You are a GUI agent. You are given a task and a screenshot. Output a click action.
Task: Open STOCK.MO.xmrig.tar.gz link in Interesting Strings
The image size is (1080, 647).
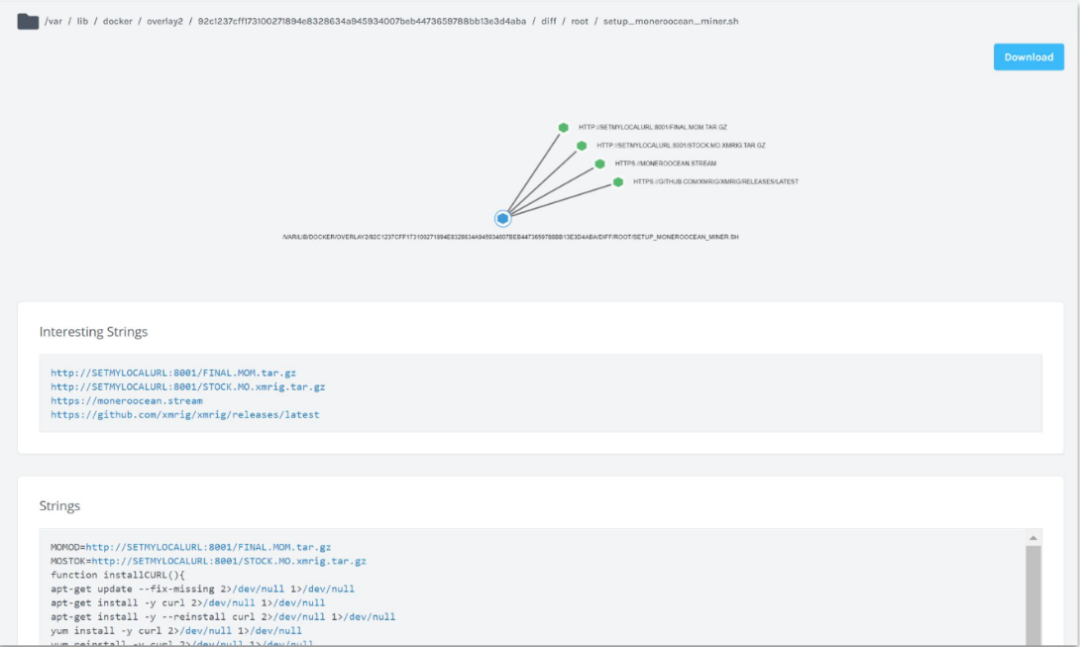point(187,387)
